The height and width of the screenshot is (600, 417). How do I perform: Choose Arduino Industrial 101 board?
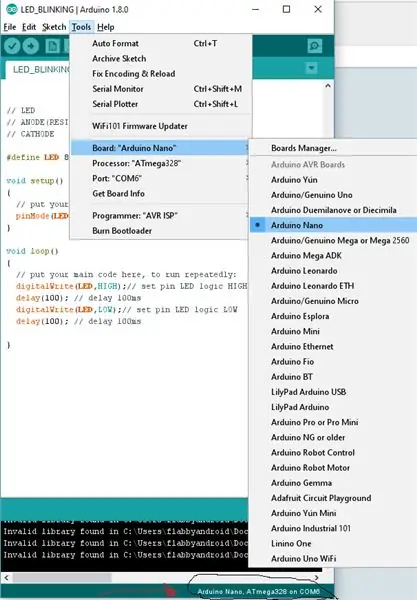[x=333, y=528]
